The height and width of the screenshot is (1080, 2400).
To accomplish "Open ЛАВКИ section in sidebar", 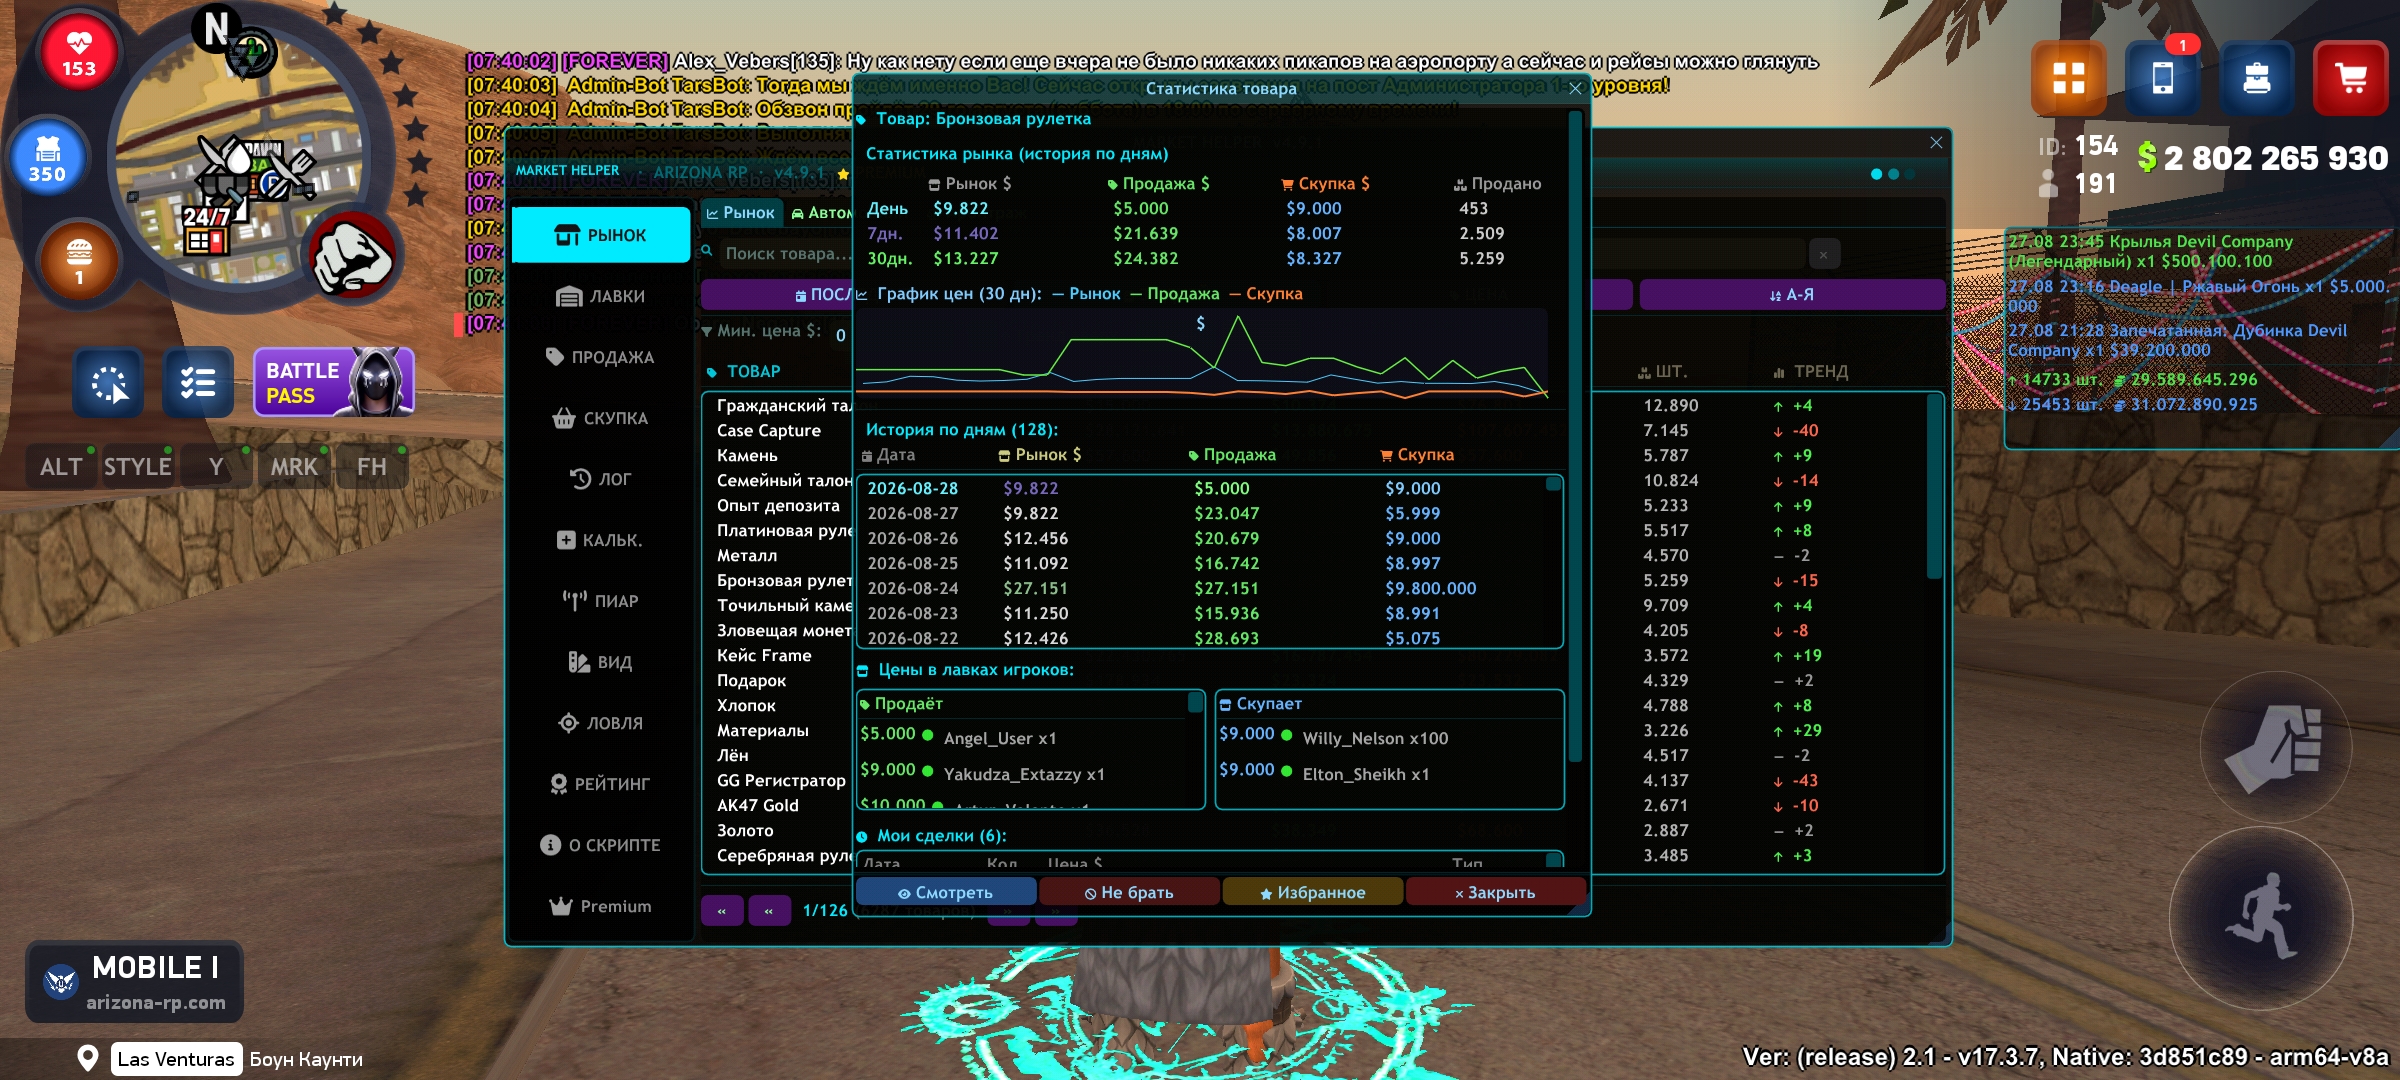I will tap(600, 296).
